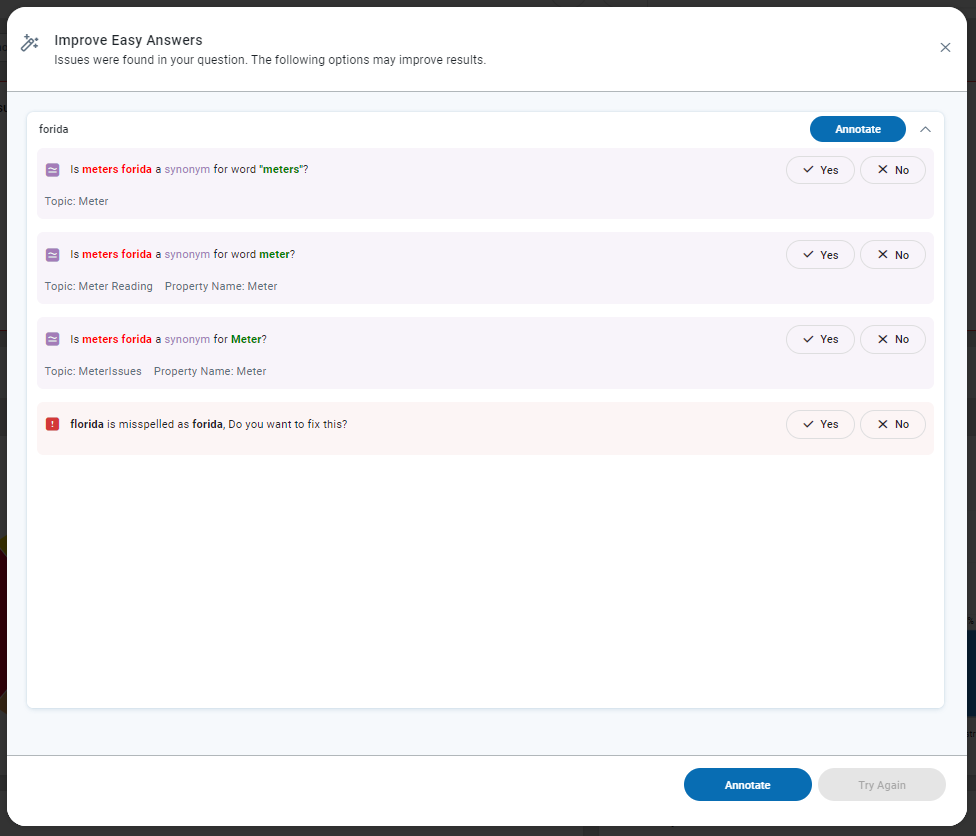Reject synonym for Topic: Meter with No

coord(892,170)
